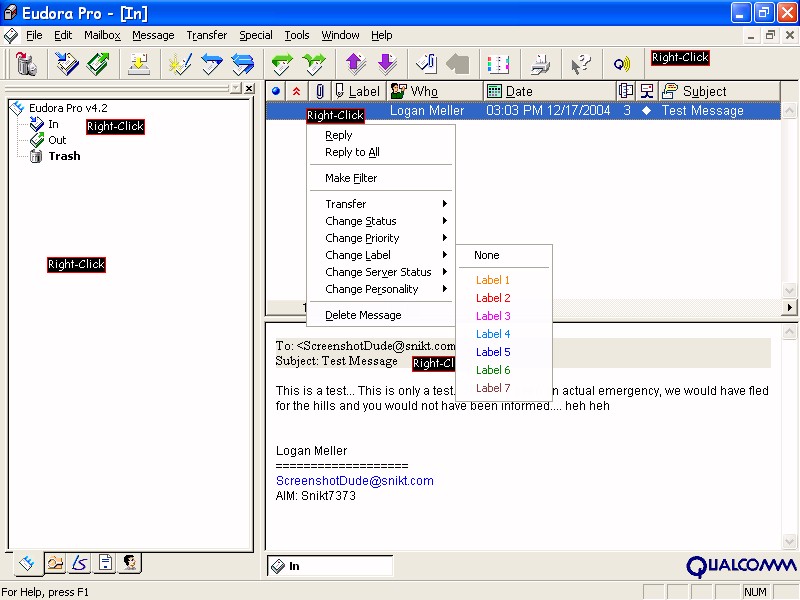Switch to the Stationery tab icon
Viewport: 800px width, 600px height.
(x=106, y=563)
